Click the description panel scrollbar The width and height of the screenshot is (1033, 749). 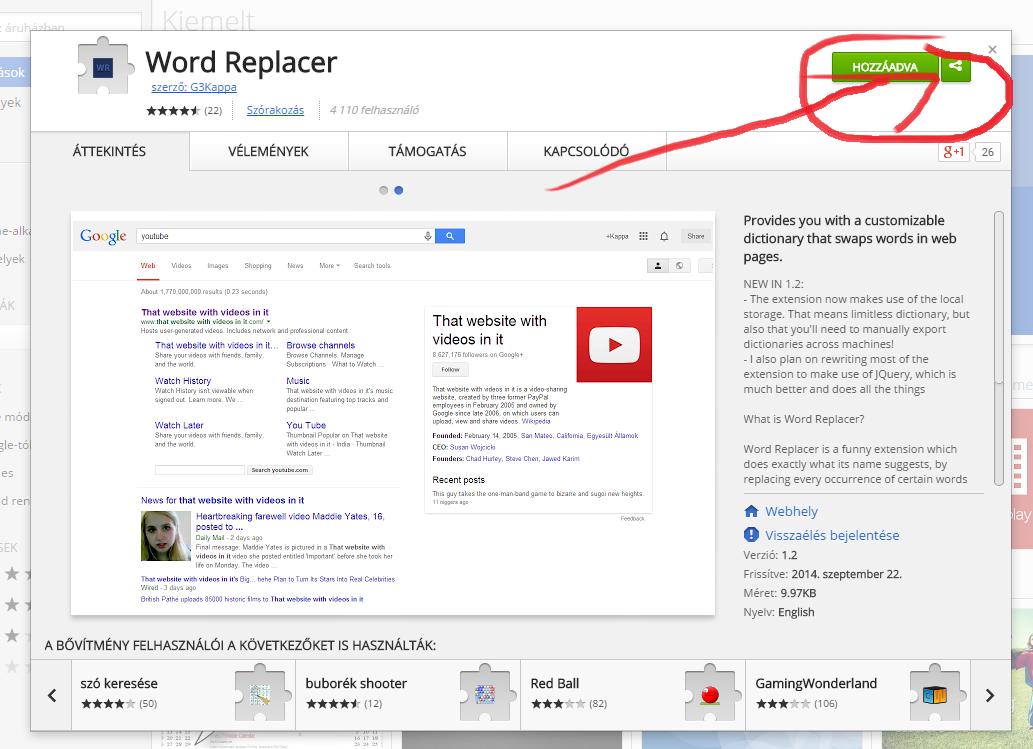click(999, 348)
